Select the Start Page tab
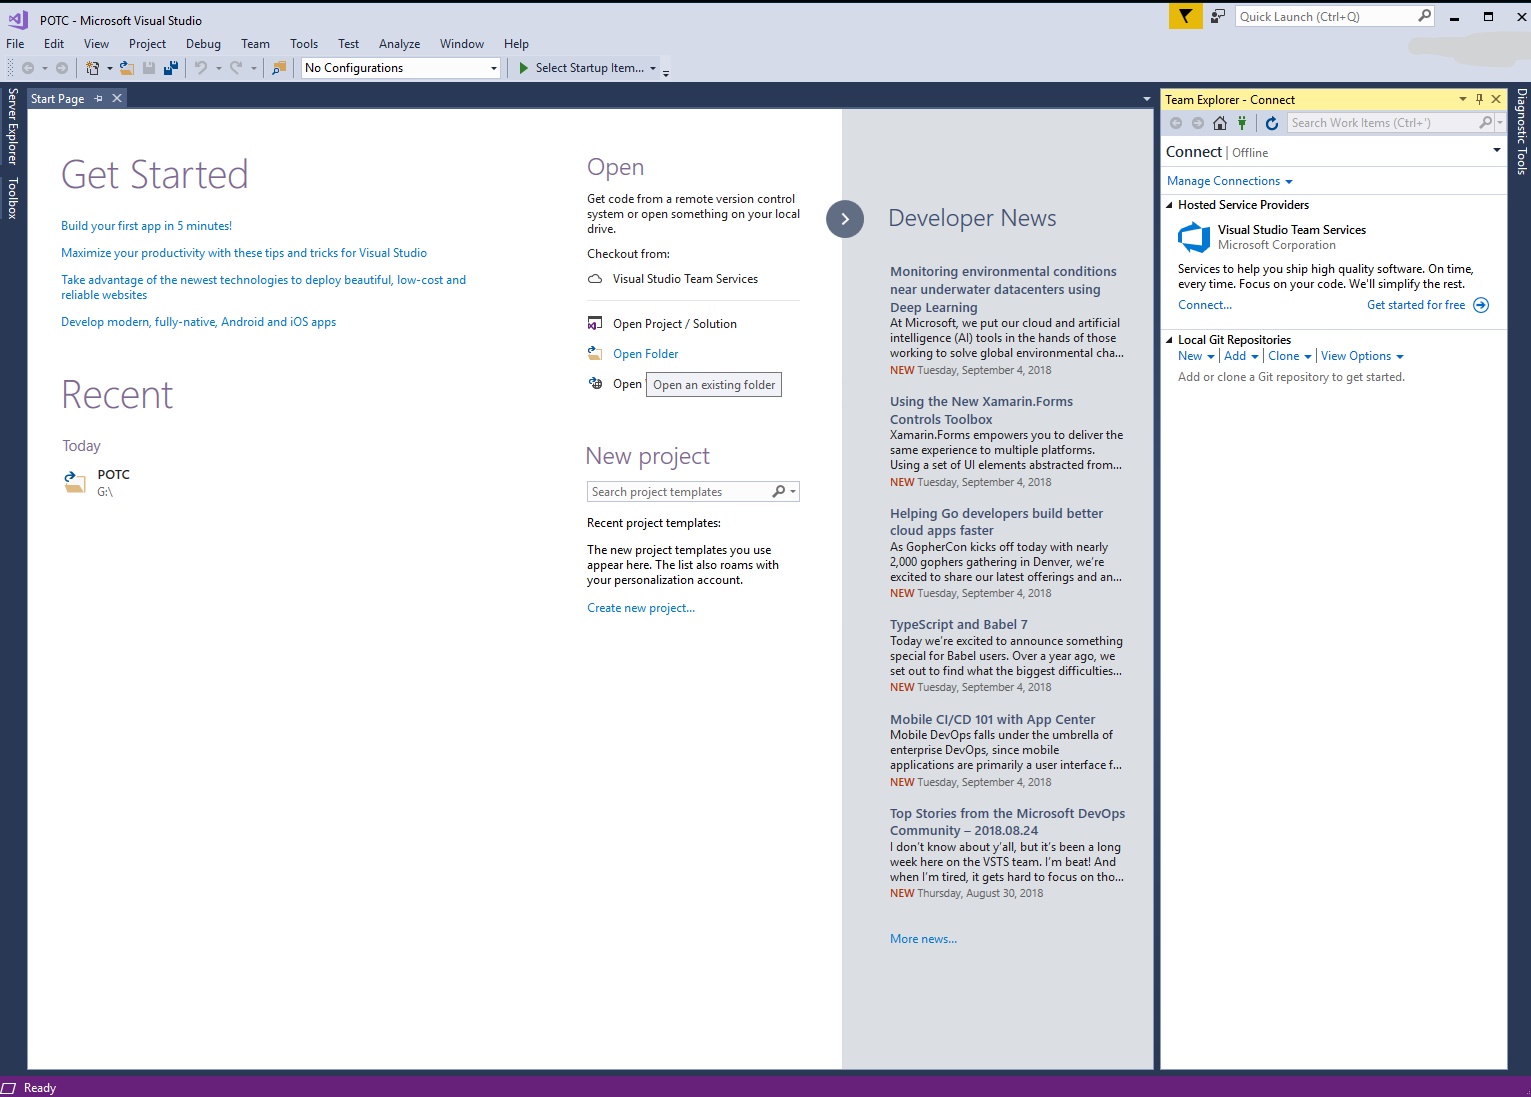This screenshot has height=1097, width=1531. click(57, 99)
